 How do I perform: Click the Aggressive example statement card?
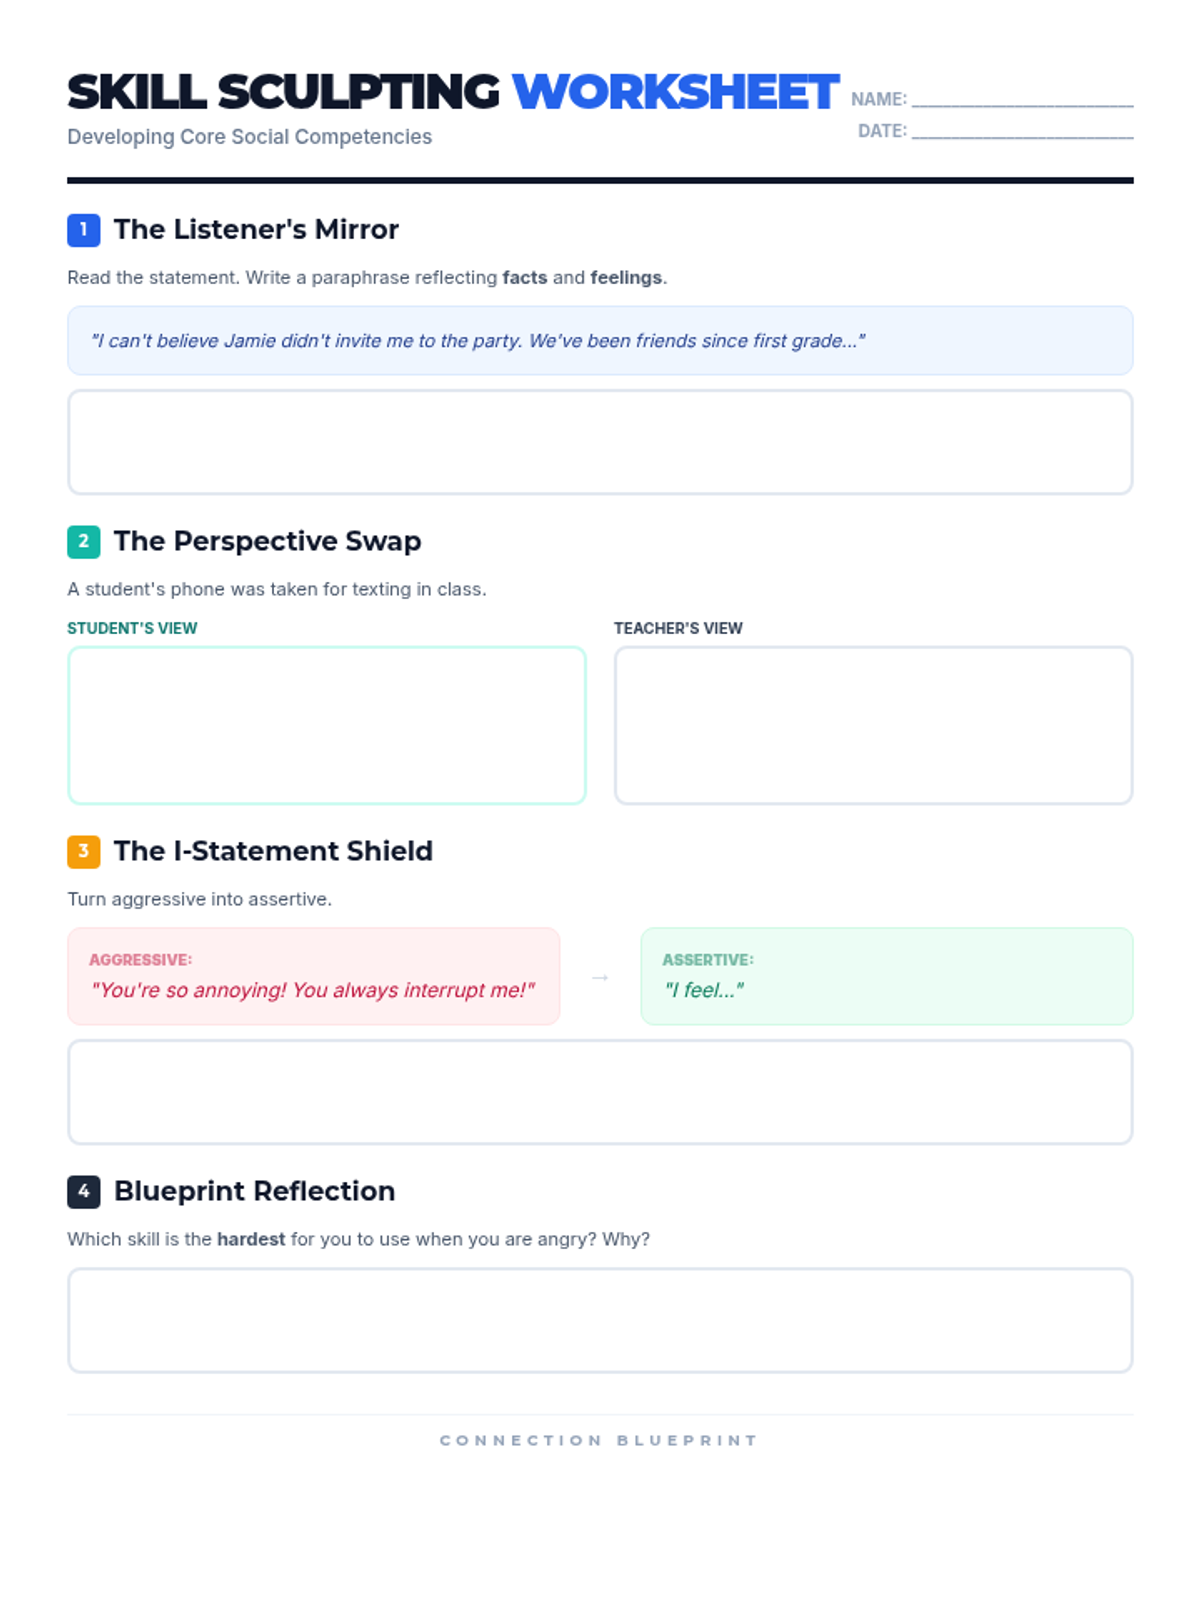pos(313,977)
